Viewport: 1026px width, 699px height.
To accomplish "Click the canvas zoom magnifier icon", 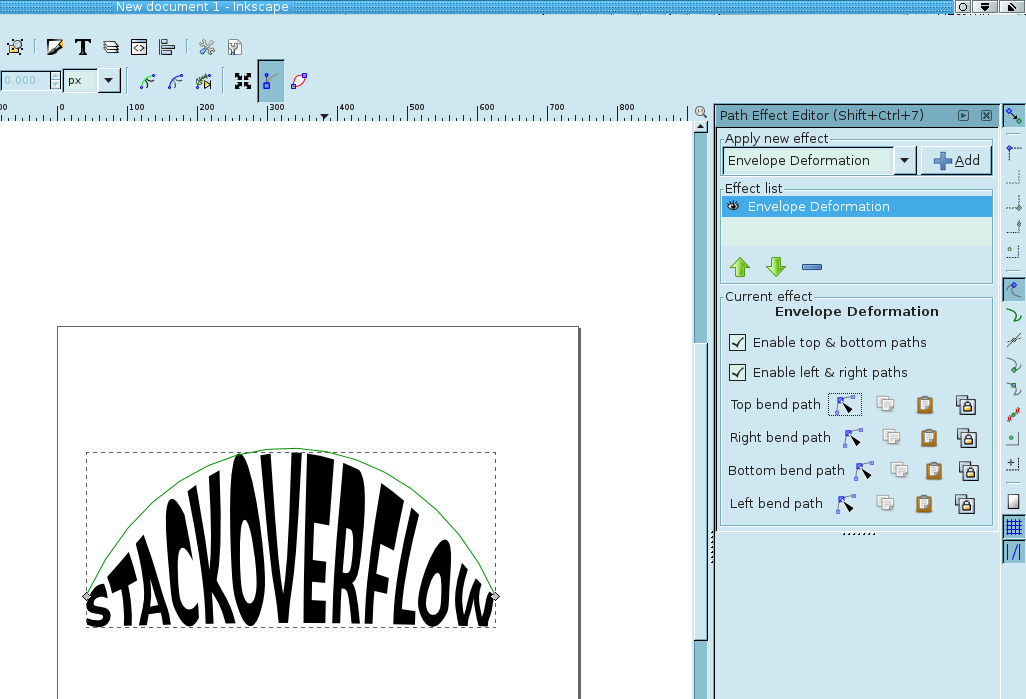I will (x=701, y=112).
